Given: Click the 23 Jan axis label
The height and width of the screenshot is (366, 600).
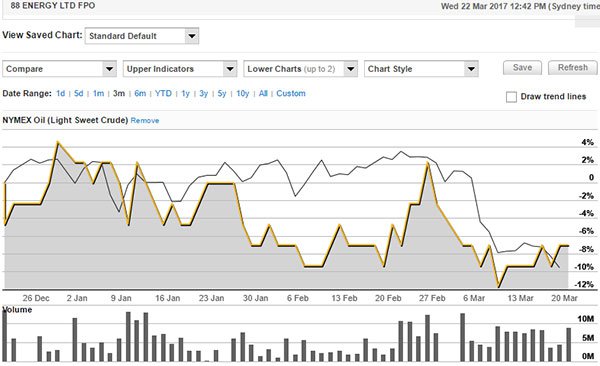Looking at the screenshot, I should (211, 298).
